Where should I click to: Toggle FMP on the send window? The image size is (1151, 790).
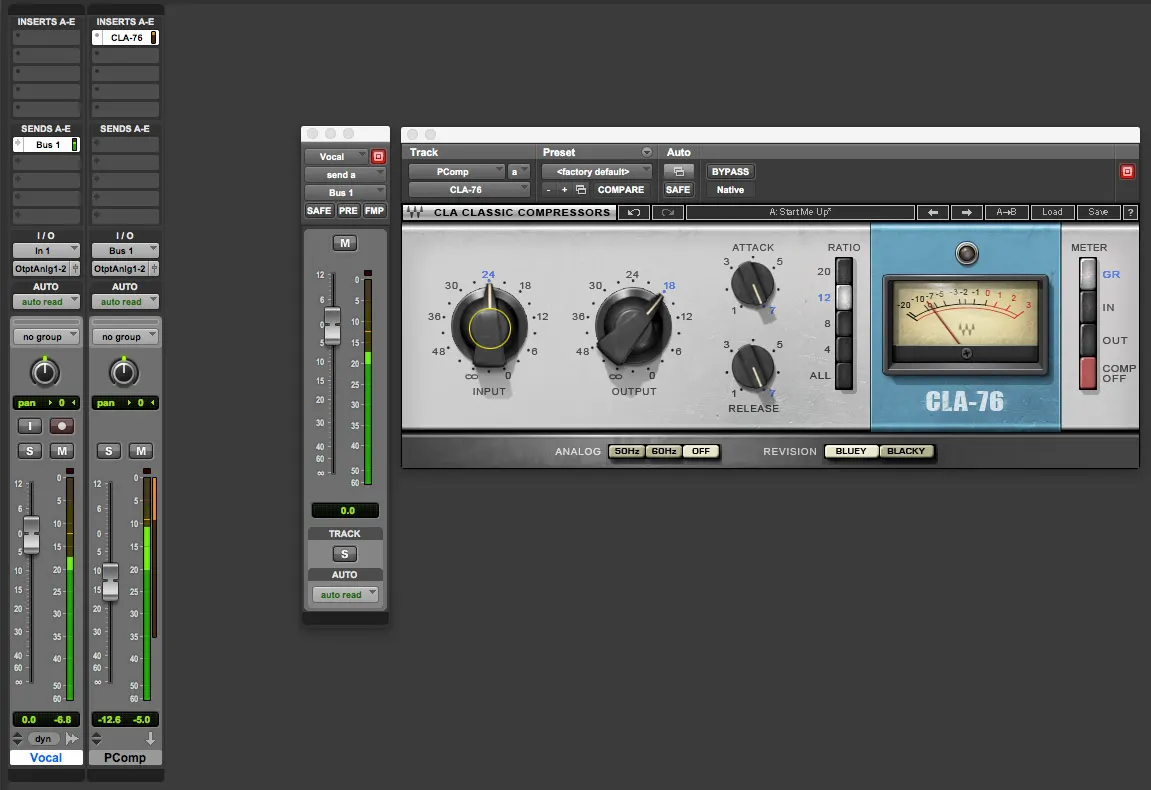(x=374, y=211)
